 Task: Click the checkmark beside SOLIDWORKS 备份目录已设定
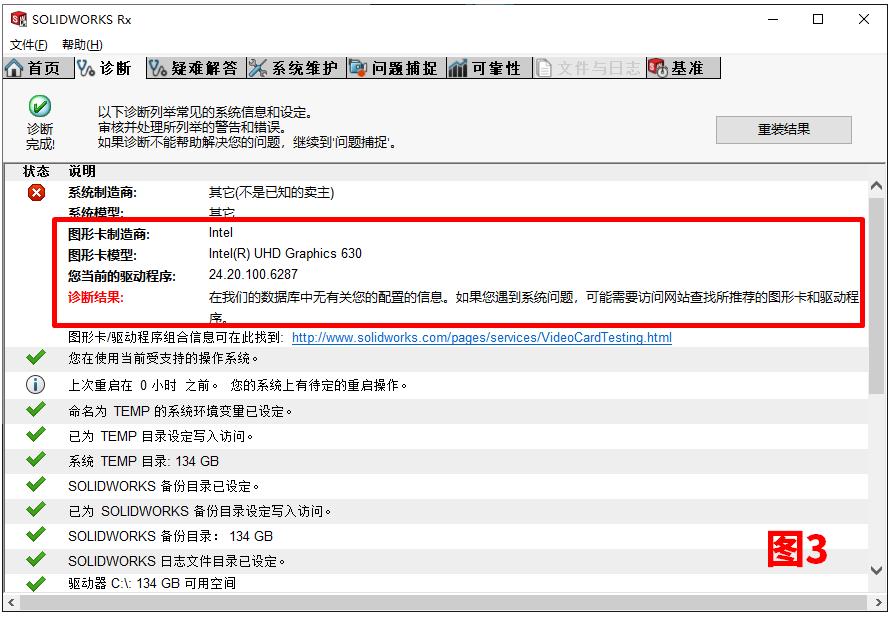coord(36,485)
